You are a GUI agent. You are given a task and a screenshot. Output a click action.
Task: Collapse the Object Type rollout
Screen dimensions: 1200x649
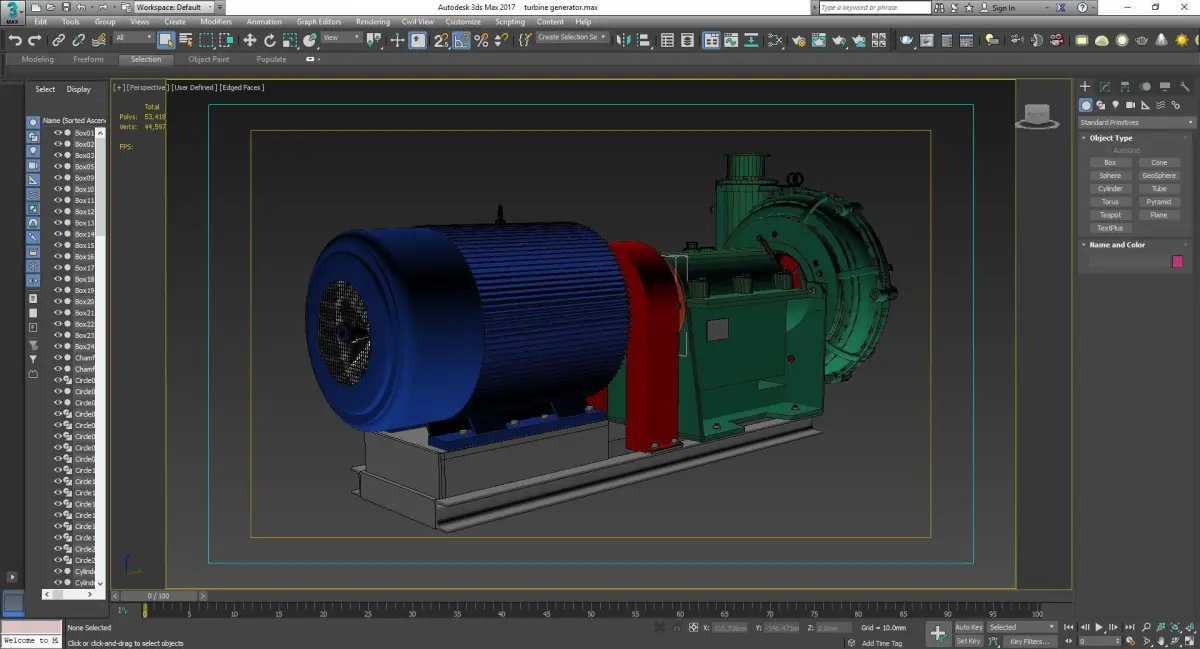point(1111,138)
